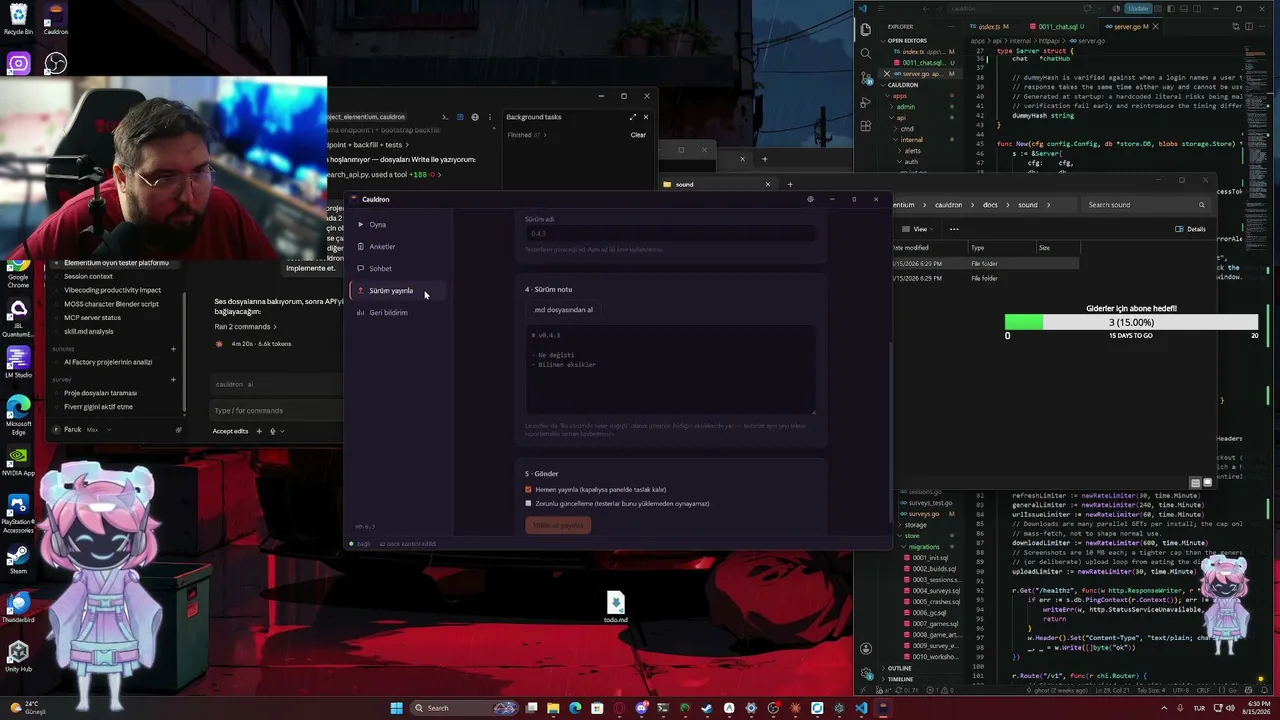Screen dimensions: 1280x720
Task: Open Sohbet chat in Cauldron sidebar
Action: 400,268
